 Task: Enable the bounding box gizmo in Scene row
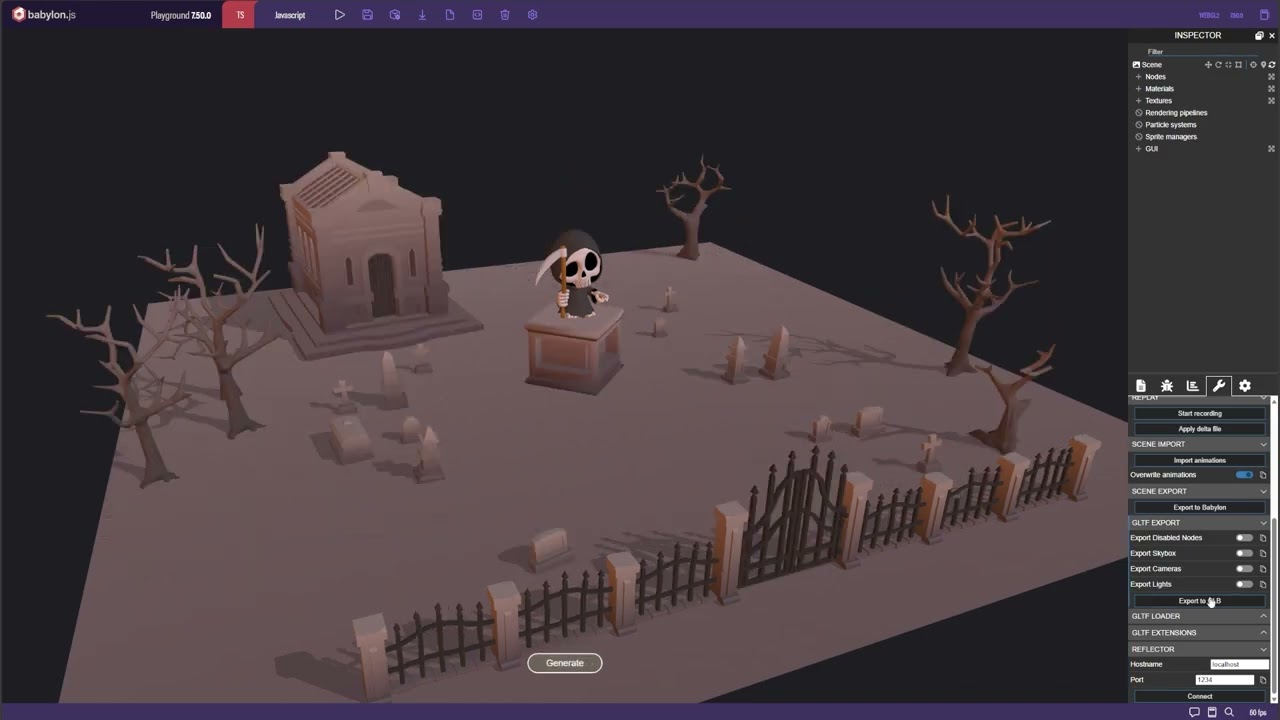(x=1238, y=65)
